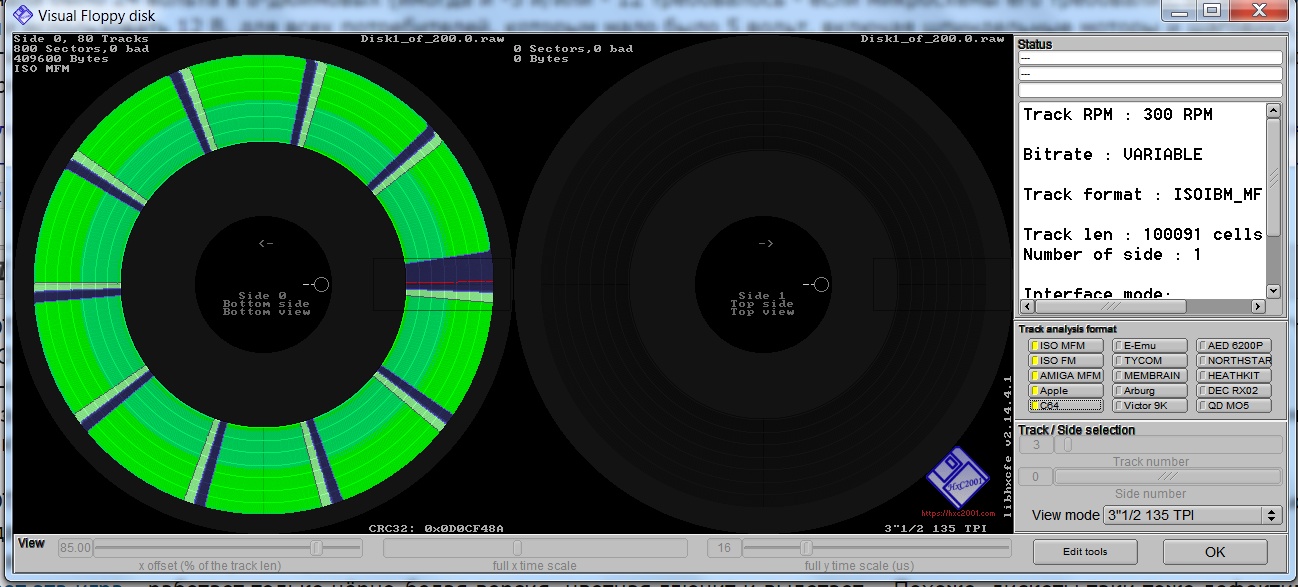Screen dimensions: 1298x587
Task: Click the HxC2001 floppy logo icon
Action: point(957,478)
